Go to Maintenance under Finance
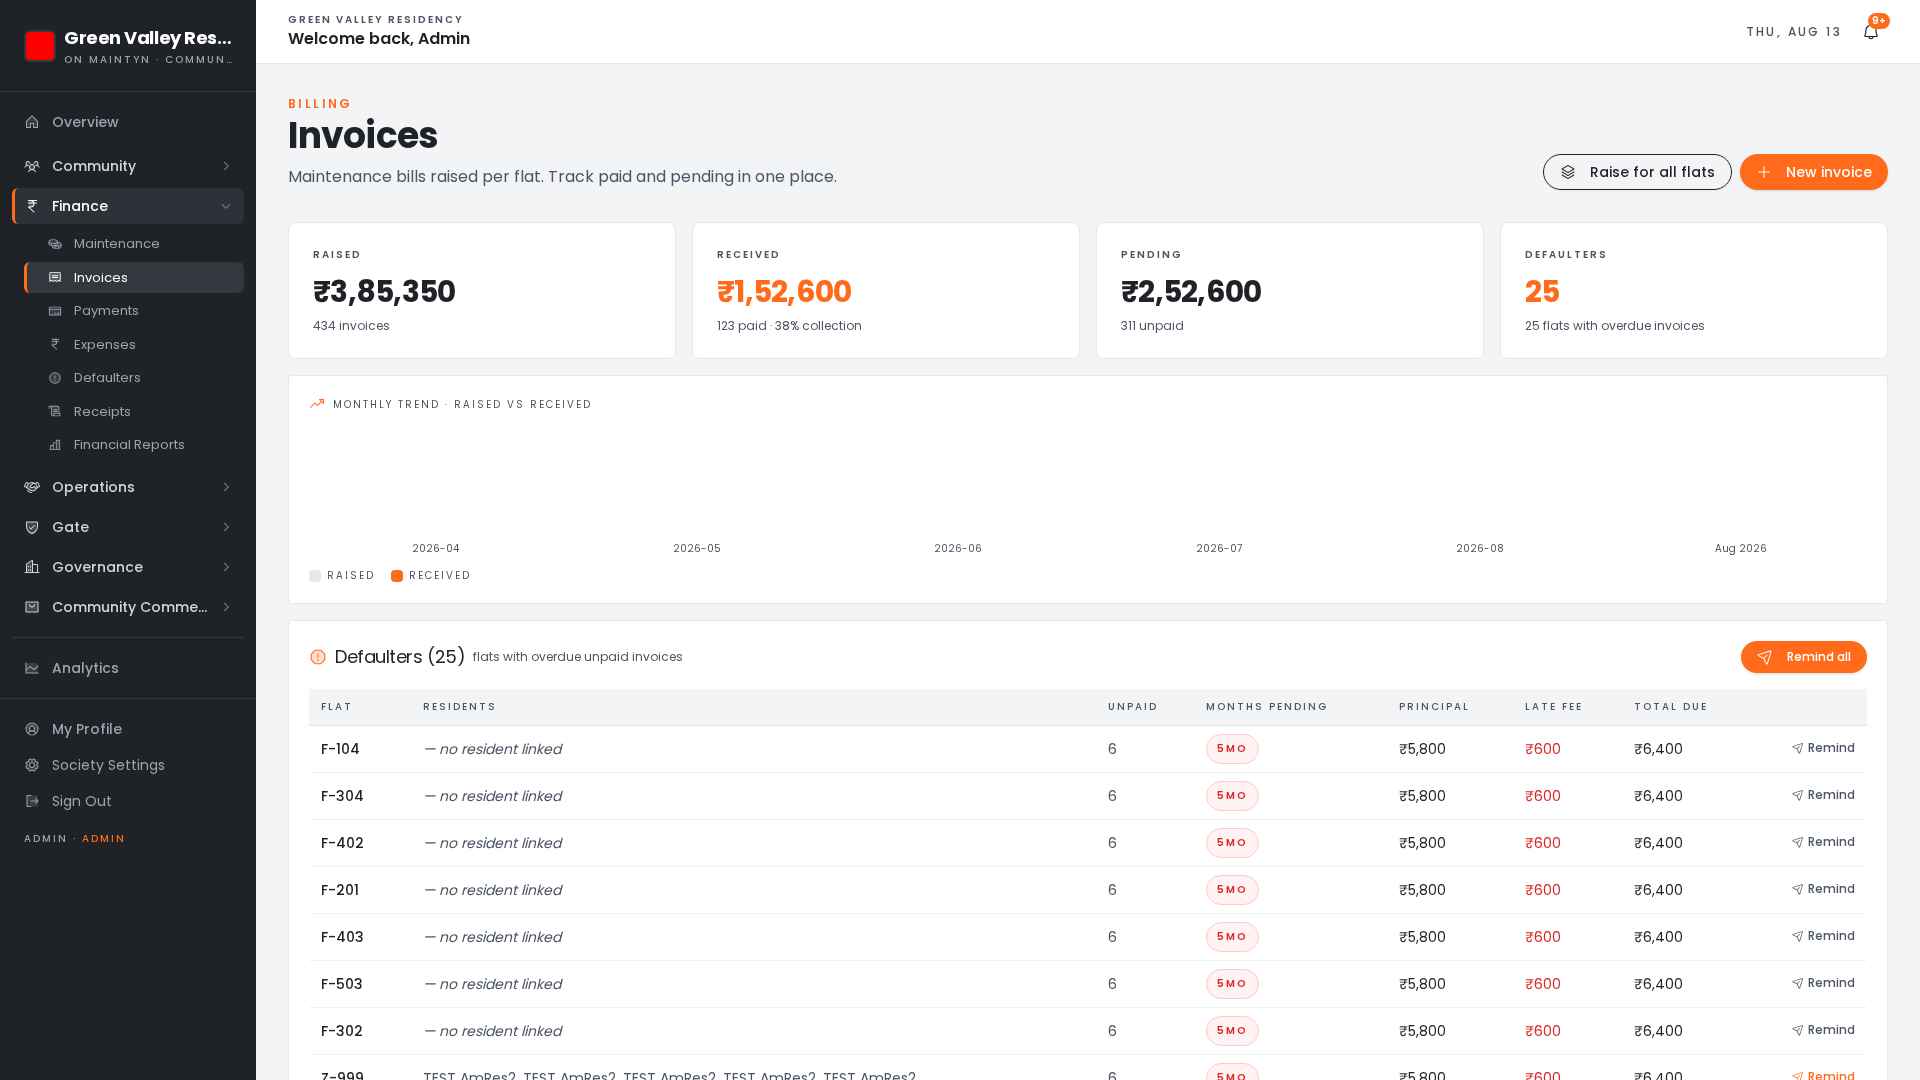Image resolution: width=1920 pixels, height=1080 pixels. pyautogui.click(x=134, y=244)
